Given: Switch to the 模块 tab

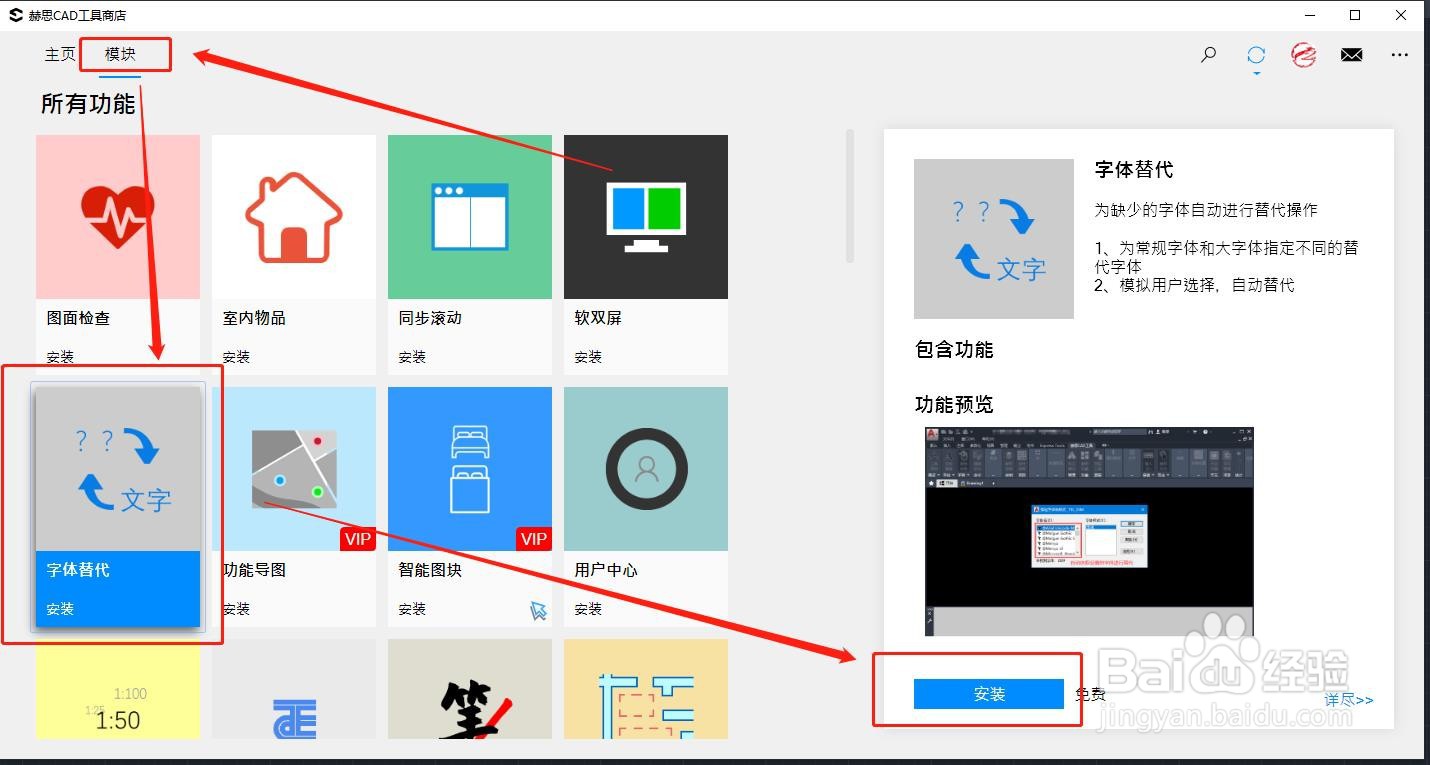Looking at the screenshot, I should click(121, 54).
